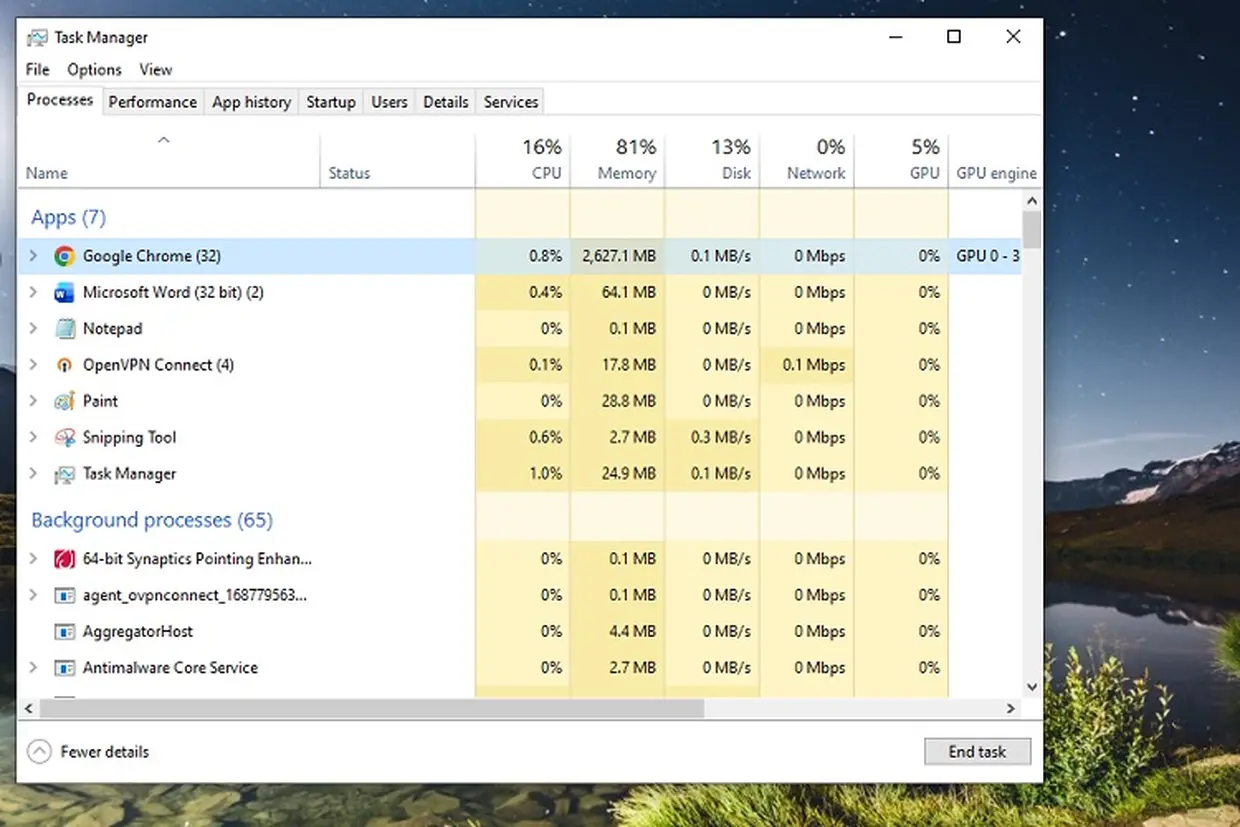Click the Task Manager row icon

(x=65, y=474)
